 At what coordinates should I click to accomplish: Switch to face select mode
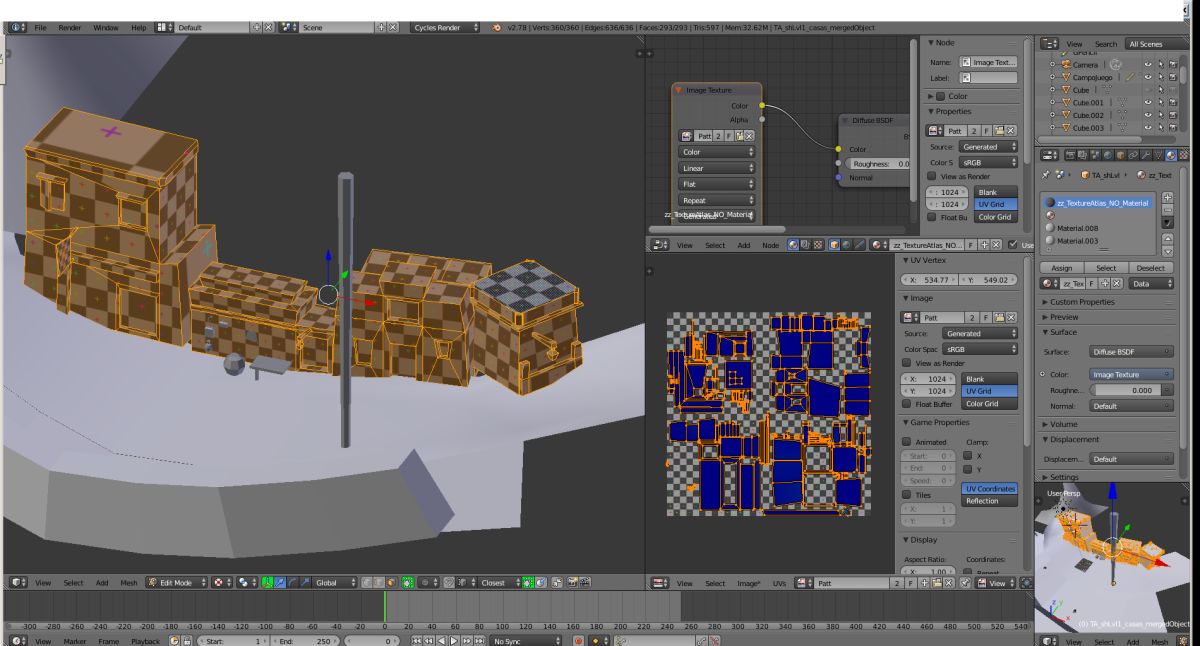(x=391, y=582)
